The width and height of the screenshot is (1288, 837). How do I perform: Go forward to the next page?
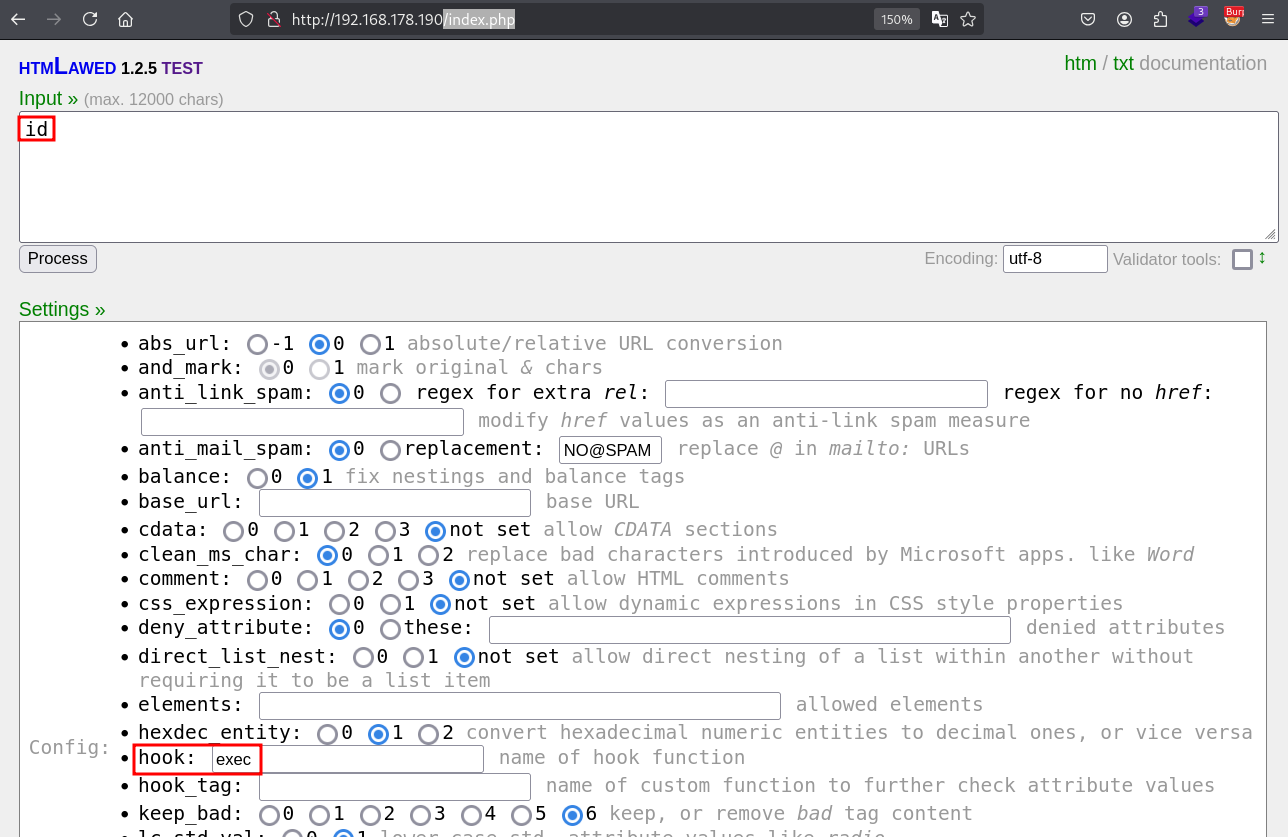(54, 19)
